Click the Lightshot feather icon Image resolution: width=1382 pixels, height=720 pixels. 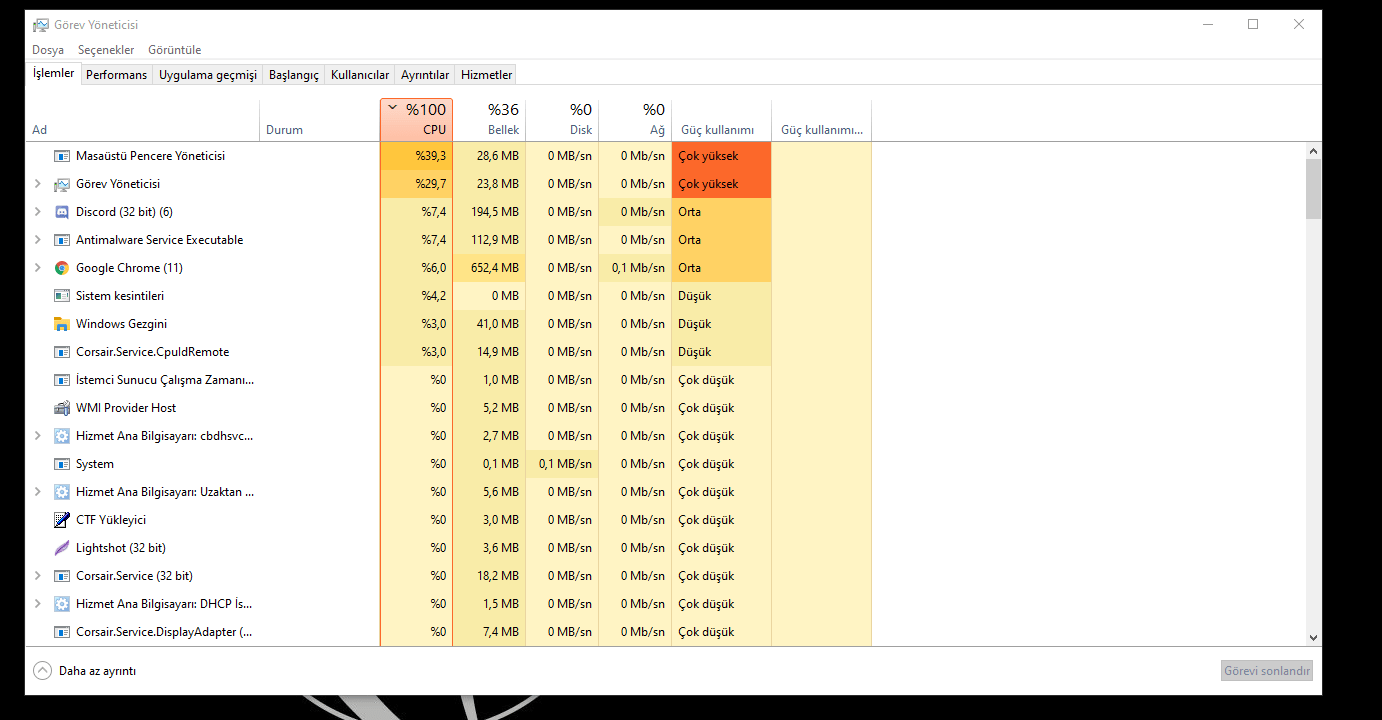click(62, 548)
